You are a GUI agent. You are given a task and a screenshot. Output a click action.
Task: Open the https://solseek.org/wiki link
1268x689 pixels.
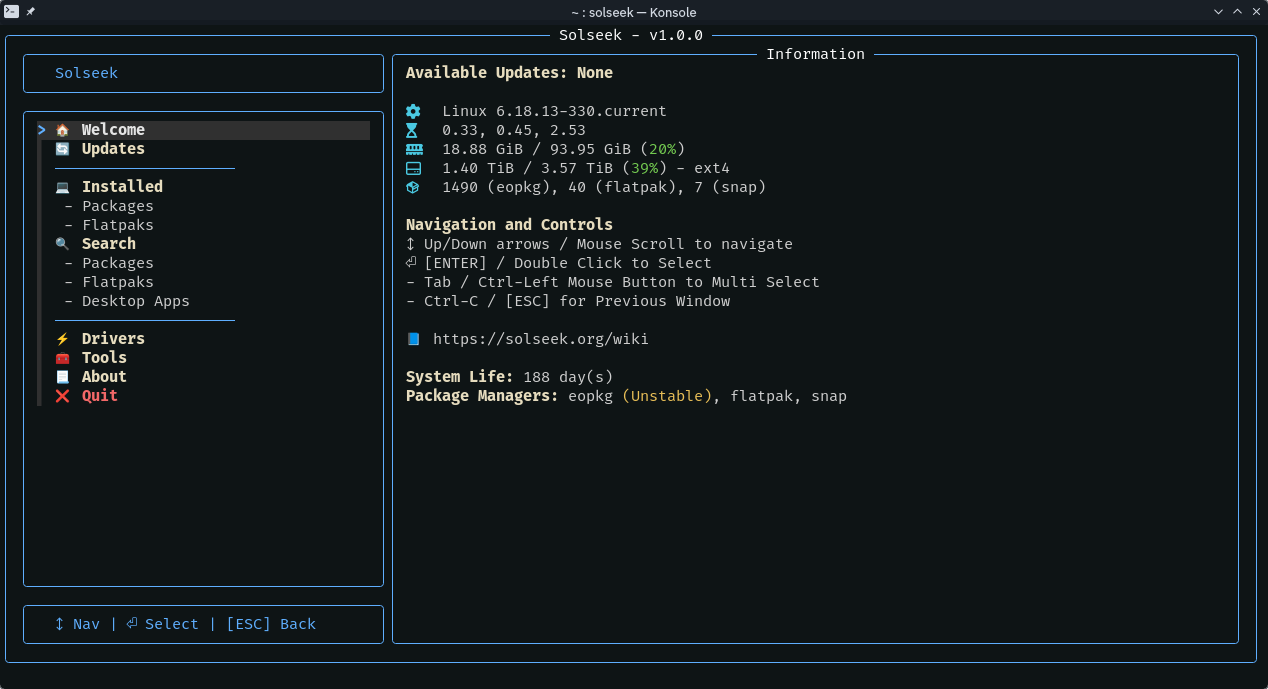[541, 339]
